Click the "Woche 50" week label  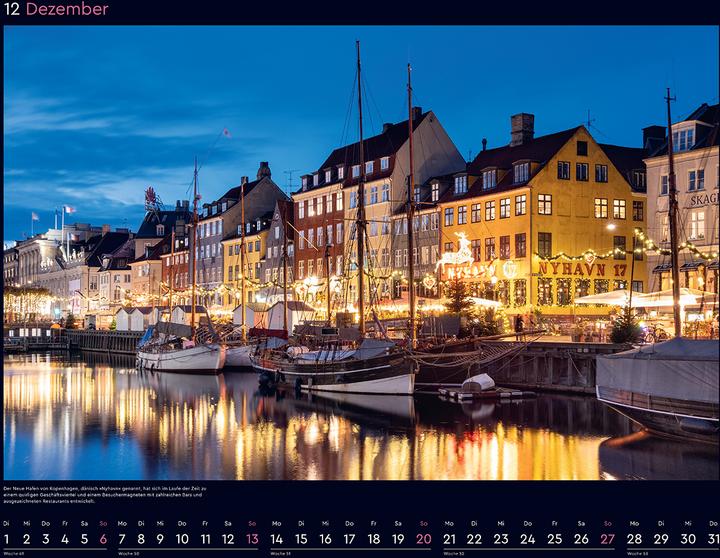click(128, 553)
